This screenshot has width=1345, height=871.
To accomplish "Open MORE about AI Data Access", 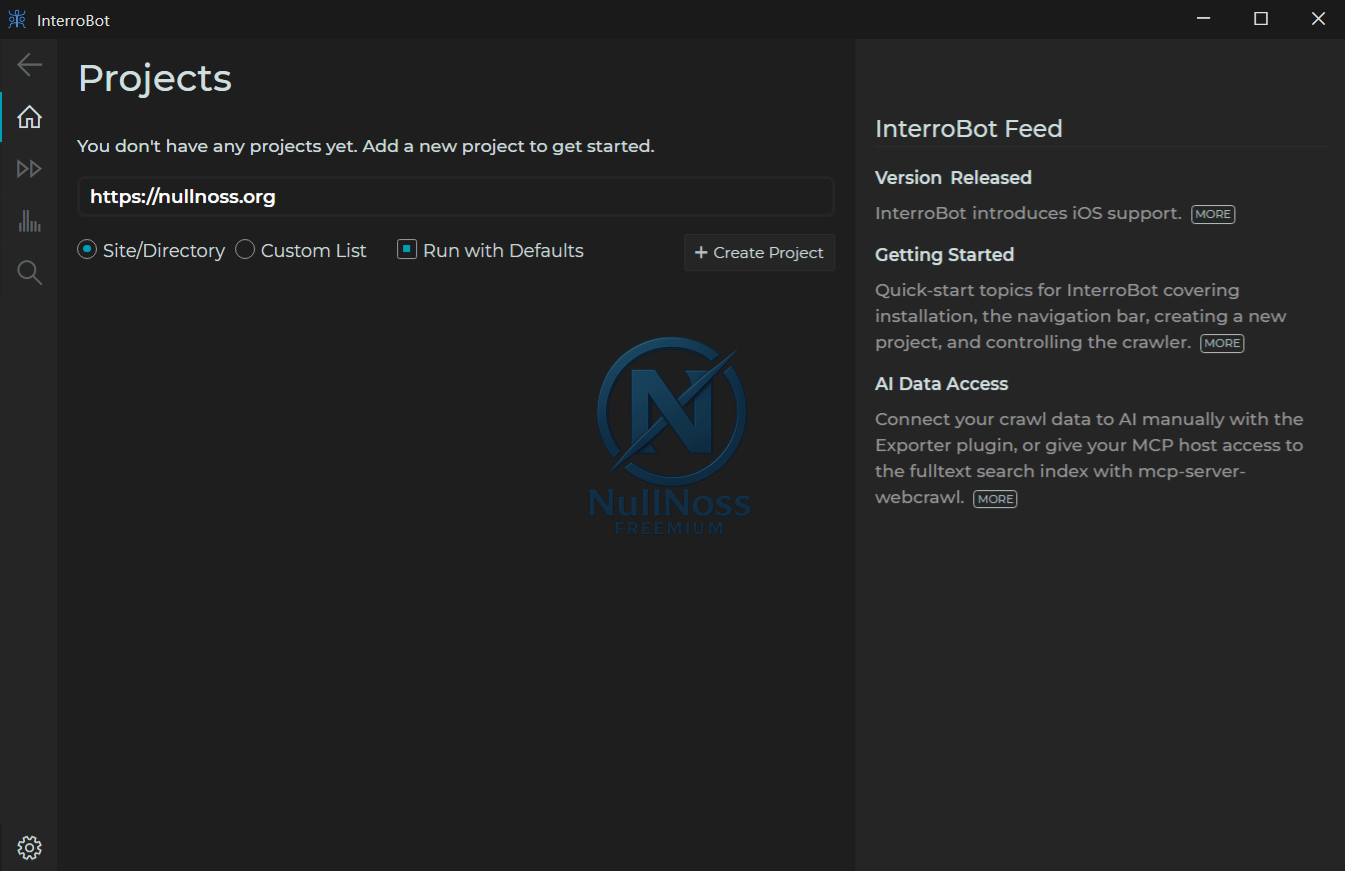I will click(x=994, y=498).
